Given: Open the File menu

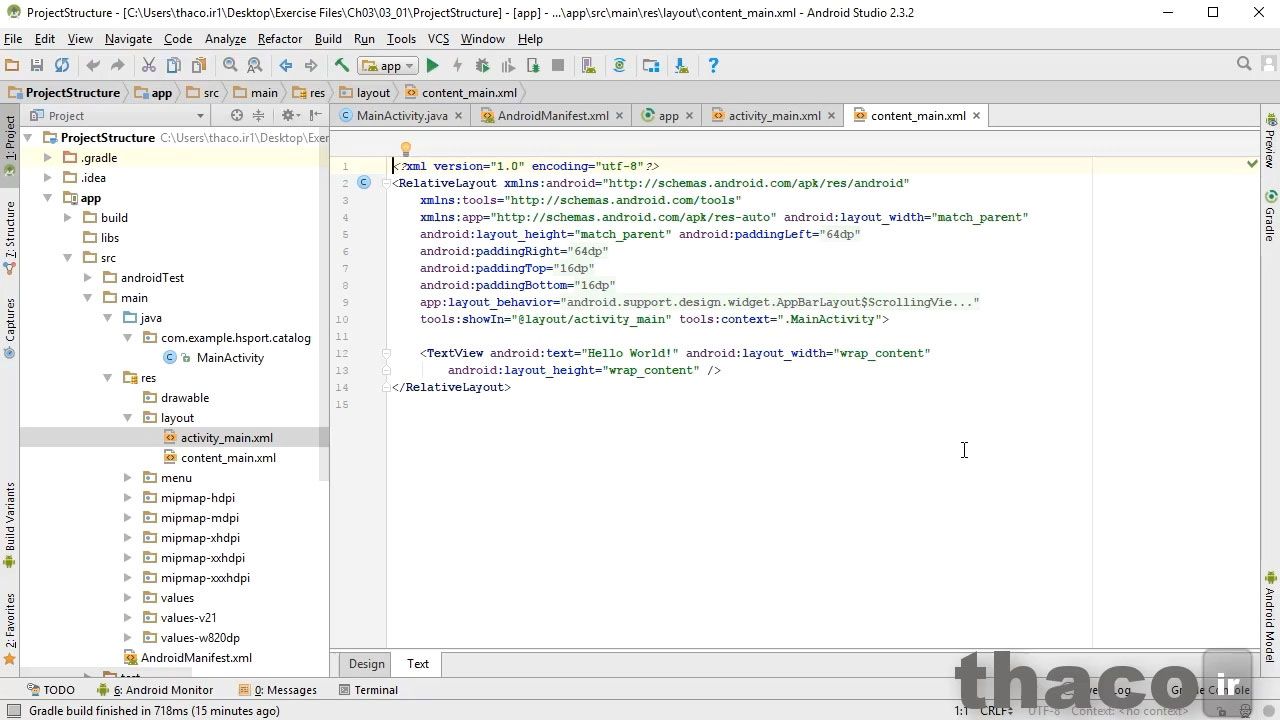Looking at the screenshot, I should [13, 39].
